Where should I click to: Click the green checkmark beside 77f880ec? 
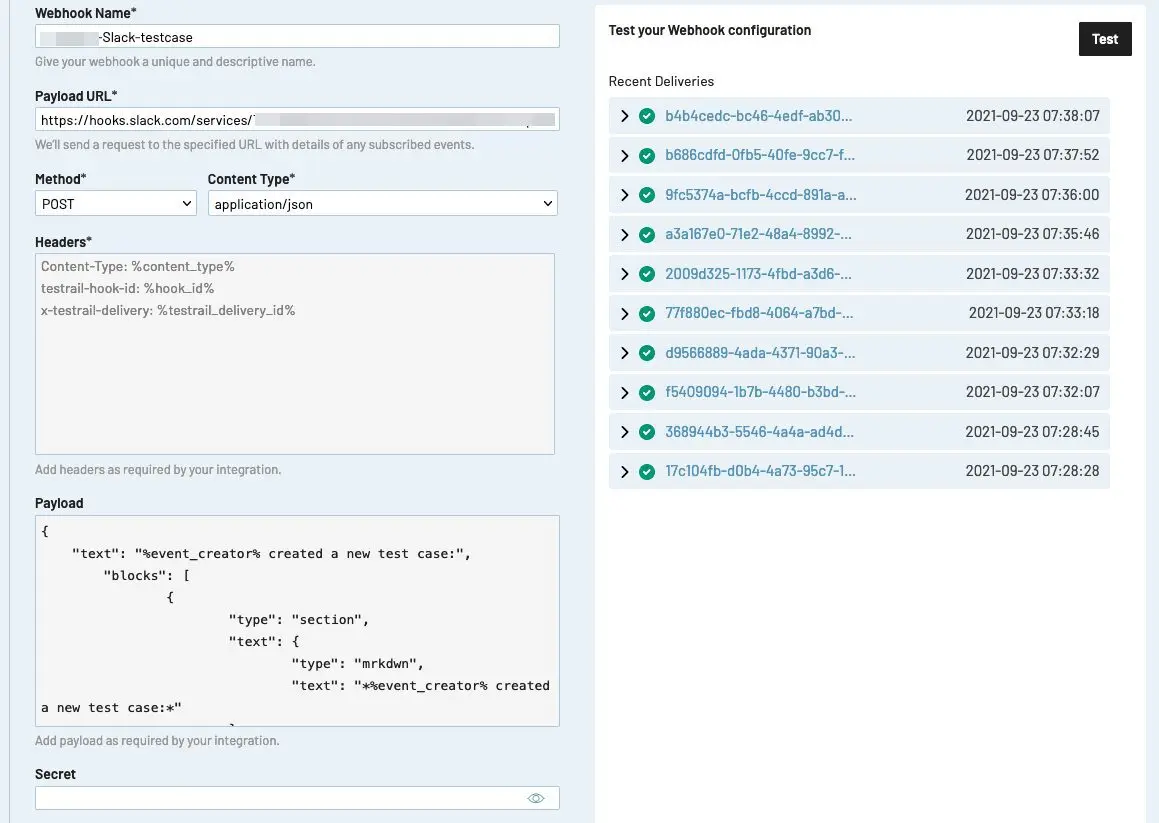[x=647, y=314]
